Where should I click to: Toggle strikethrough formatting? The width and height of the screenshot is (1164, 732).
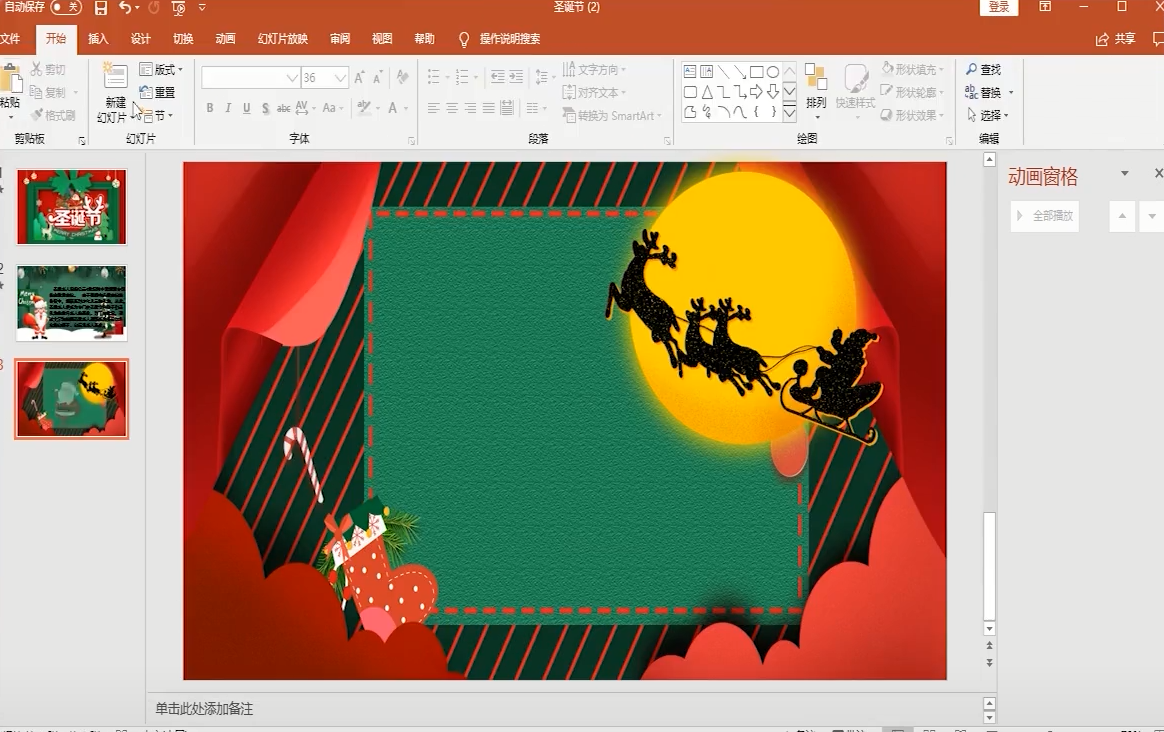(284, 108)
